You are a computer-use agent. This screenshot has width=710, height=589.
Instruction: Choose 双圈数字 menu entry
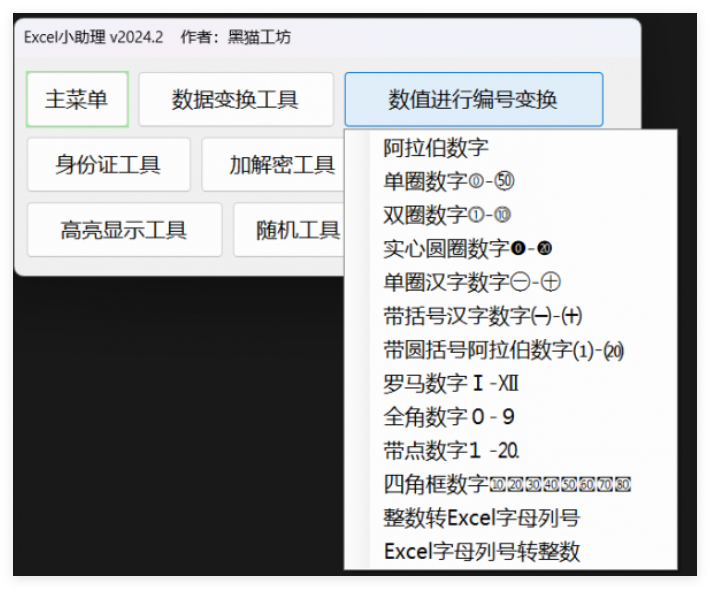(x=511, y=215)
